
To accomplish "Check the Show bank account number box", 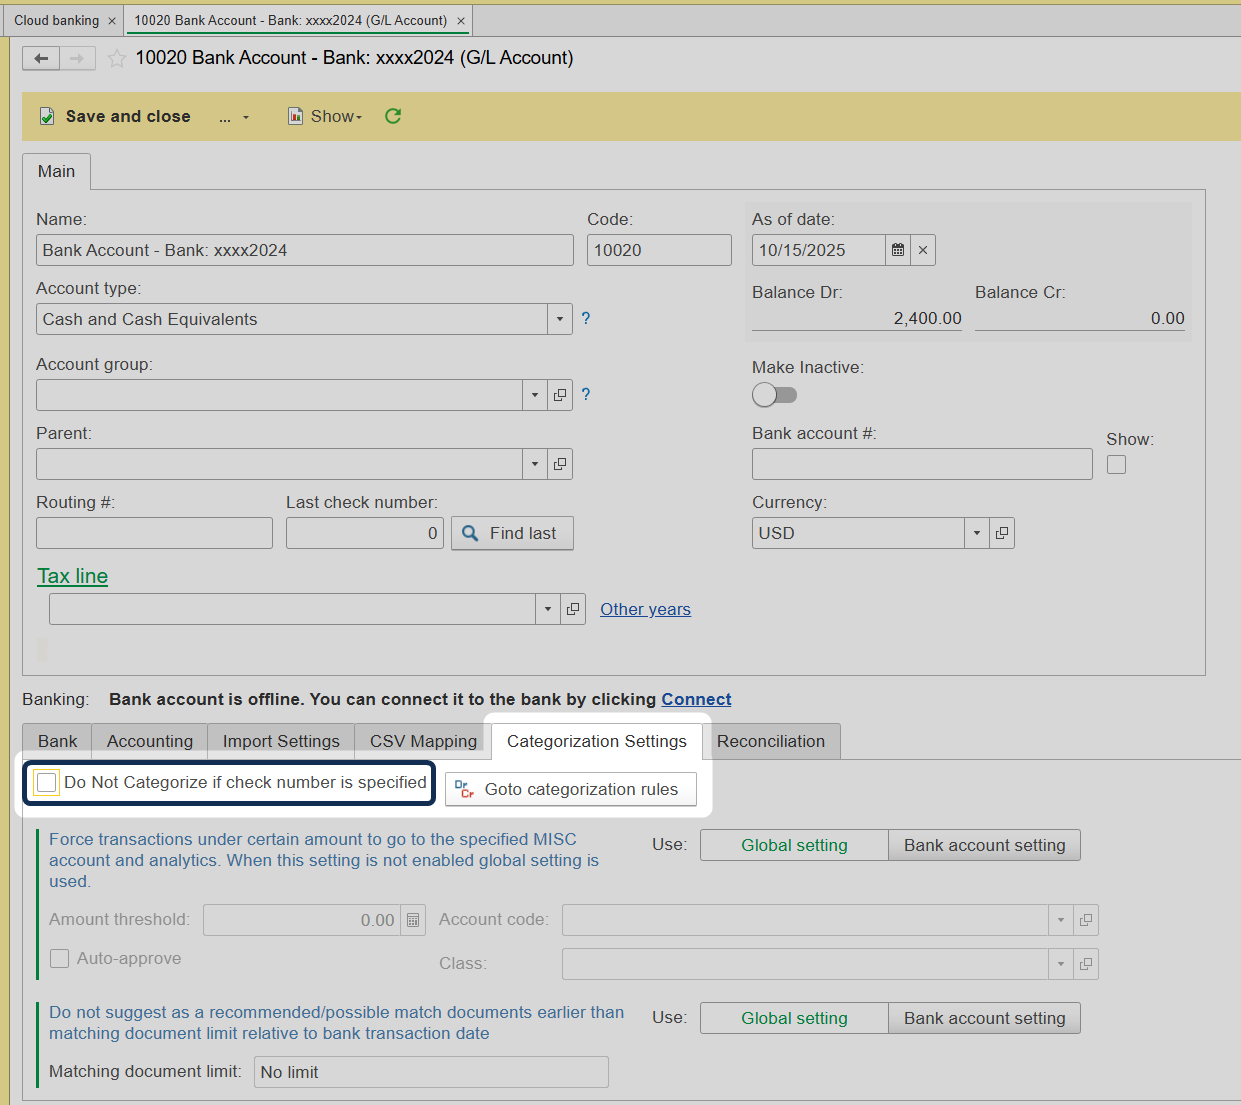I will [x=1116, y=465].
